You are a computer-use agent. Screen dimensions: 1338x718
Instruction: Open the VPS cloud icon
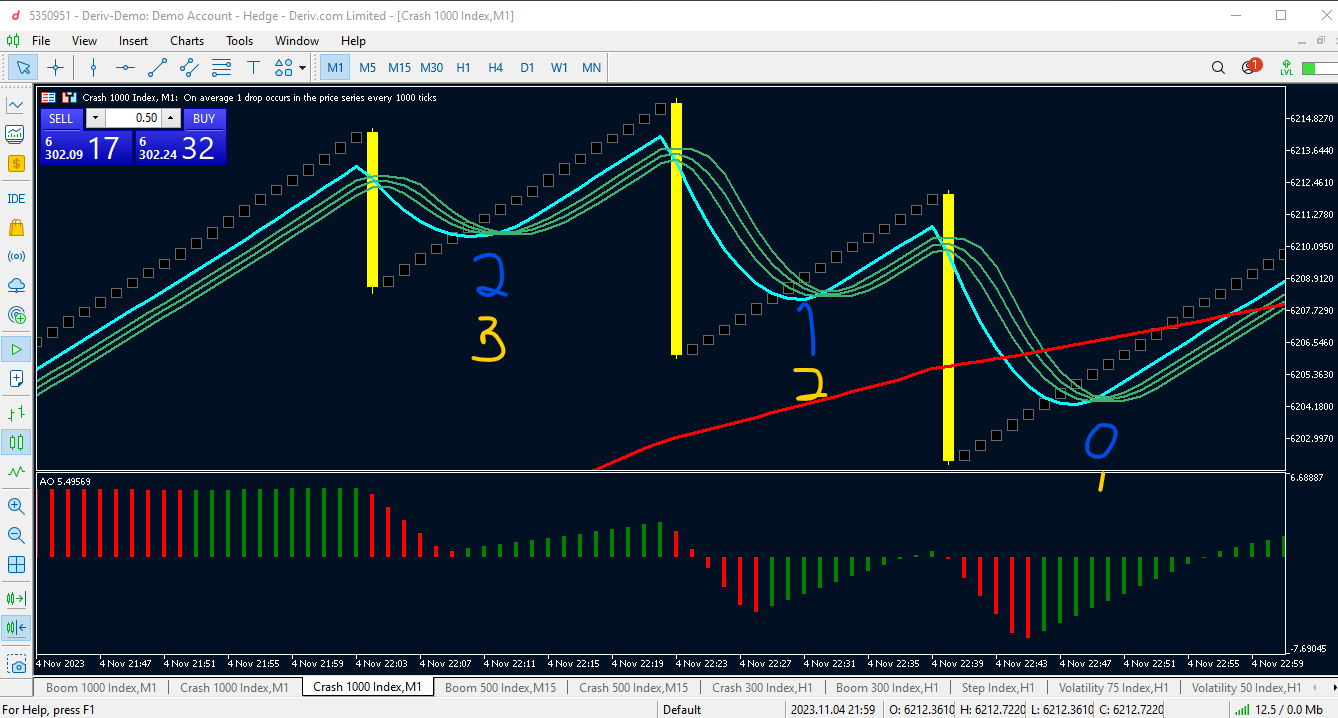[x=16, y=285]
